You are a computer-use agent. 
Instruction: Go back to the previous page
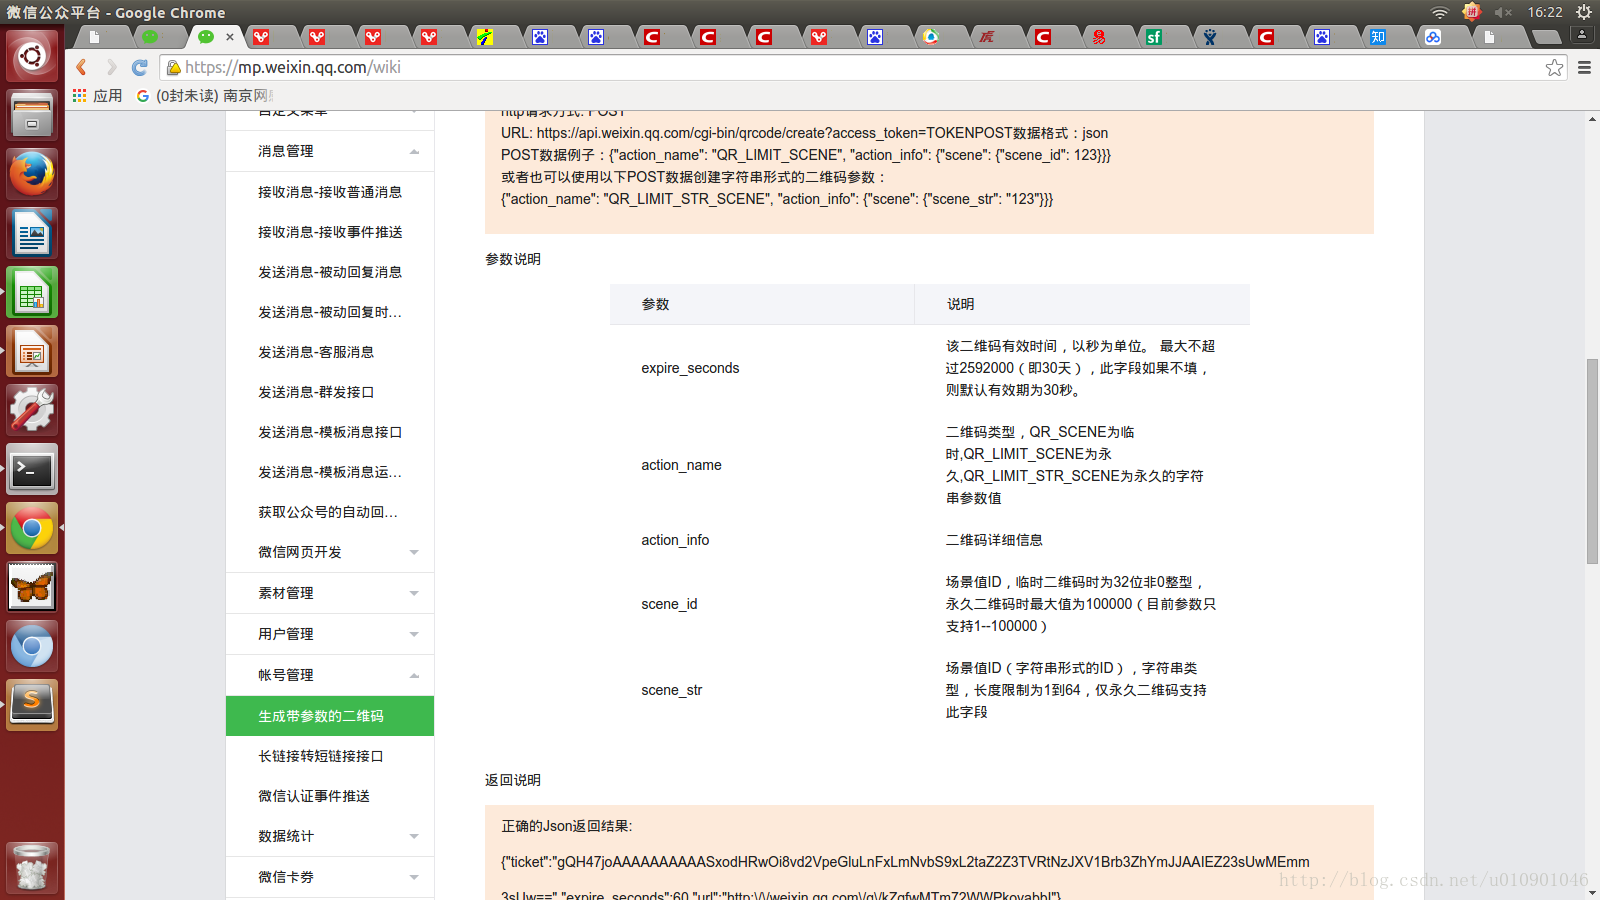[82, 67]
